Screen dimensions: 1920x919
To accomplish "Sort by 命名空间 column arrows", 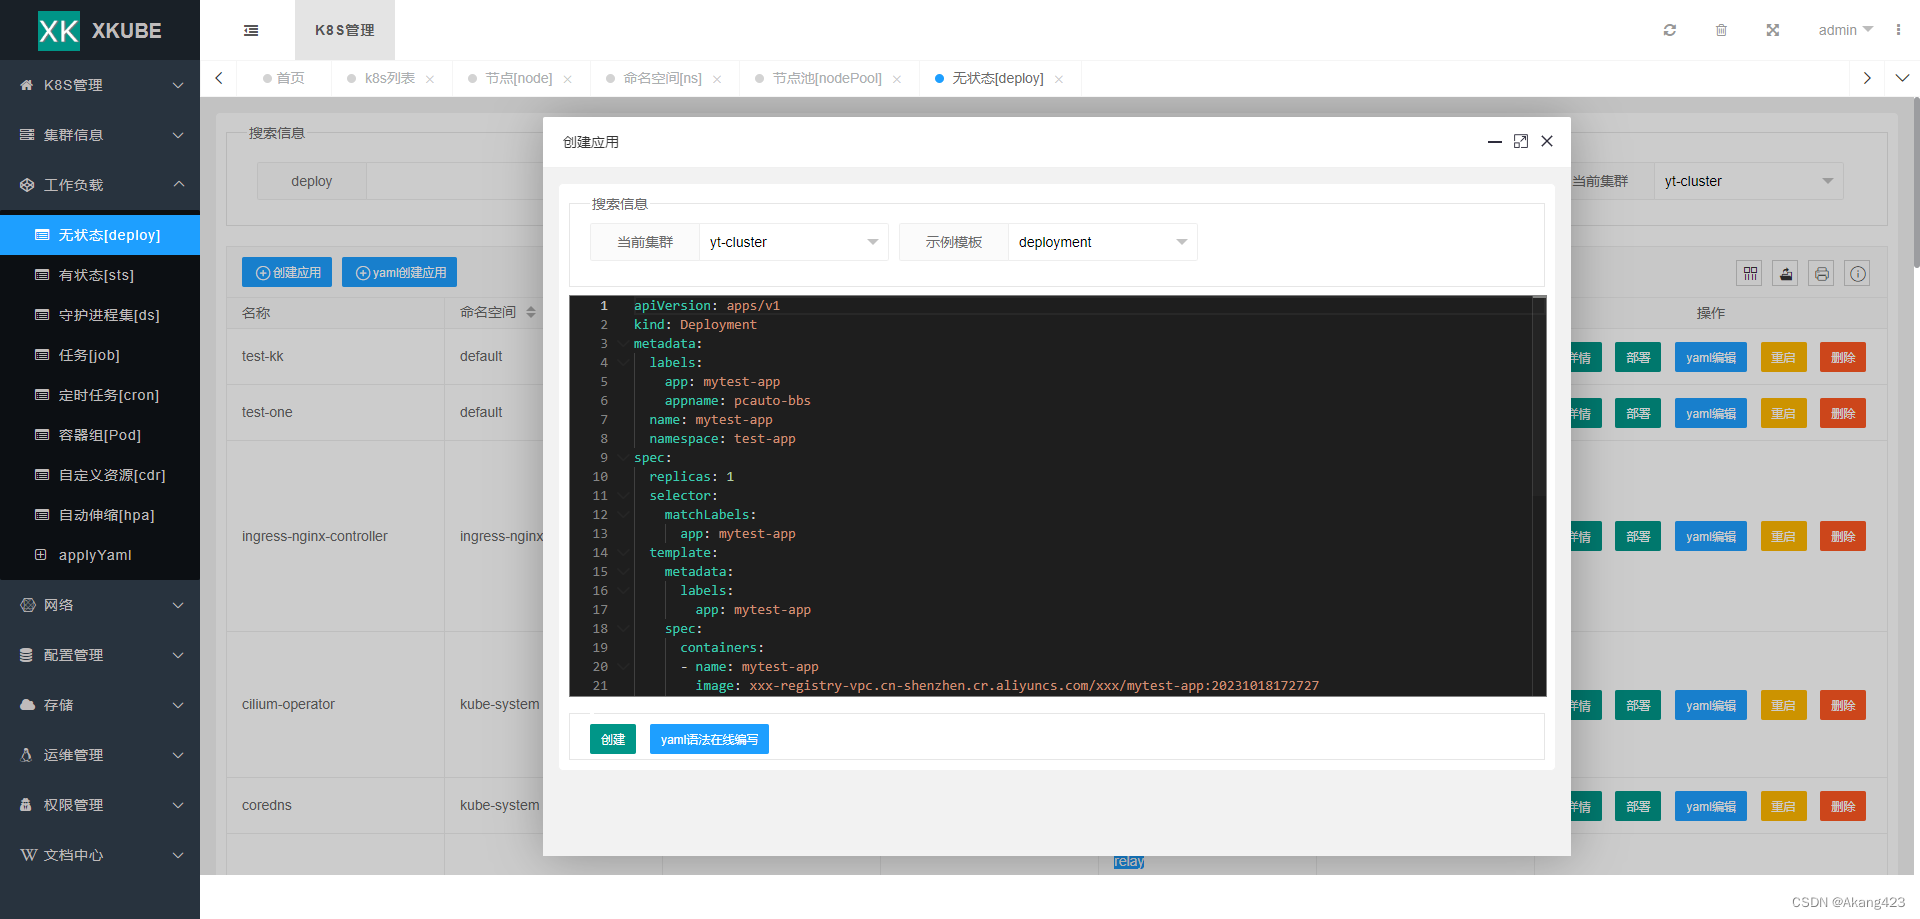I will pos(531,312).
